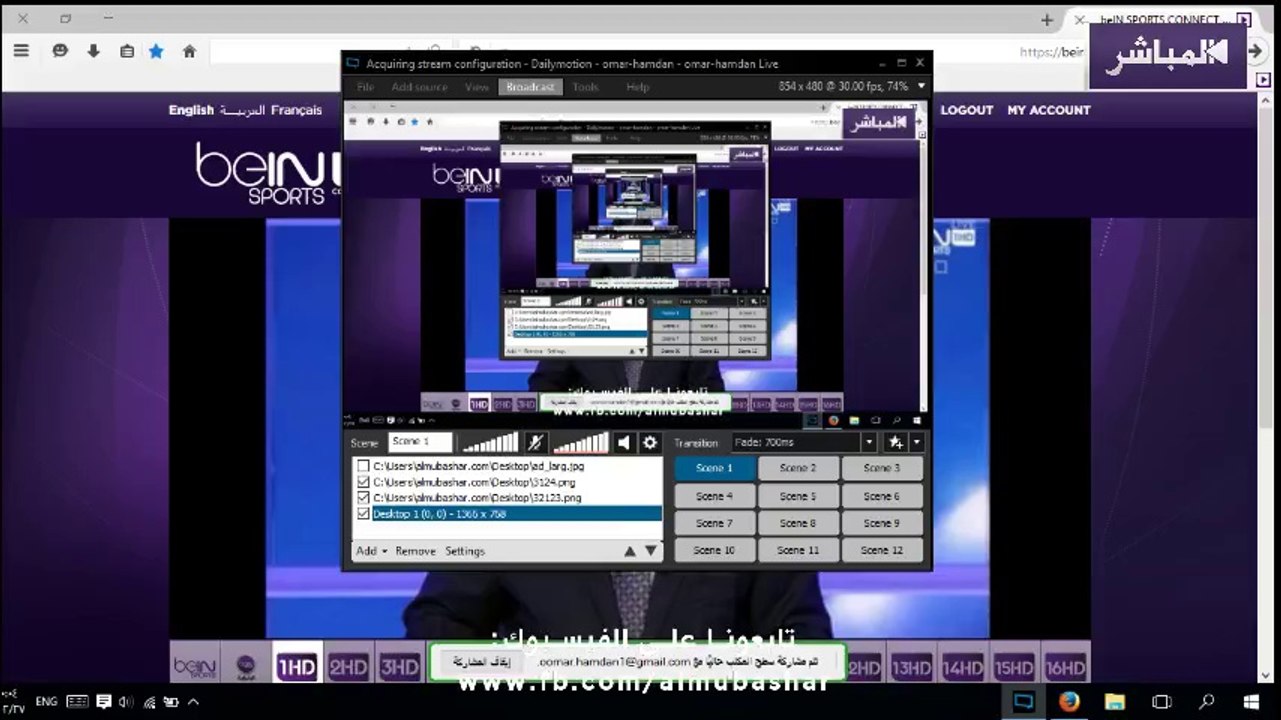Image resolution: width=1281 pixels, height=720 pixels.
Task: Open the Firefox bookmarks list icon
Action: pyautogui.click(x=126, y=51)
